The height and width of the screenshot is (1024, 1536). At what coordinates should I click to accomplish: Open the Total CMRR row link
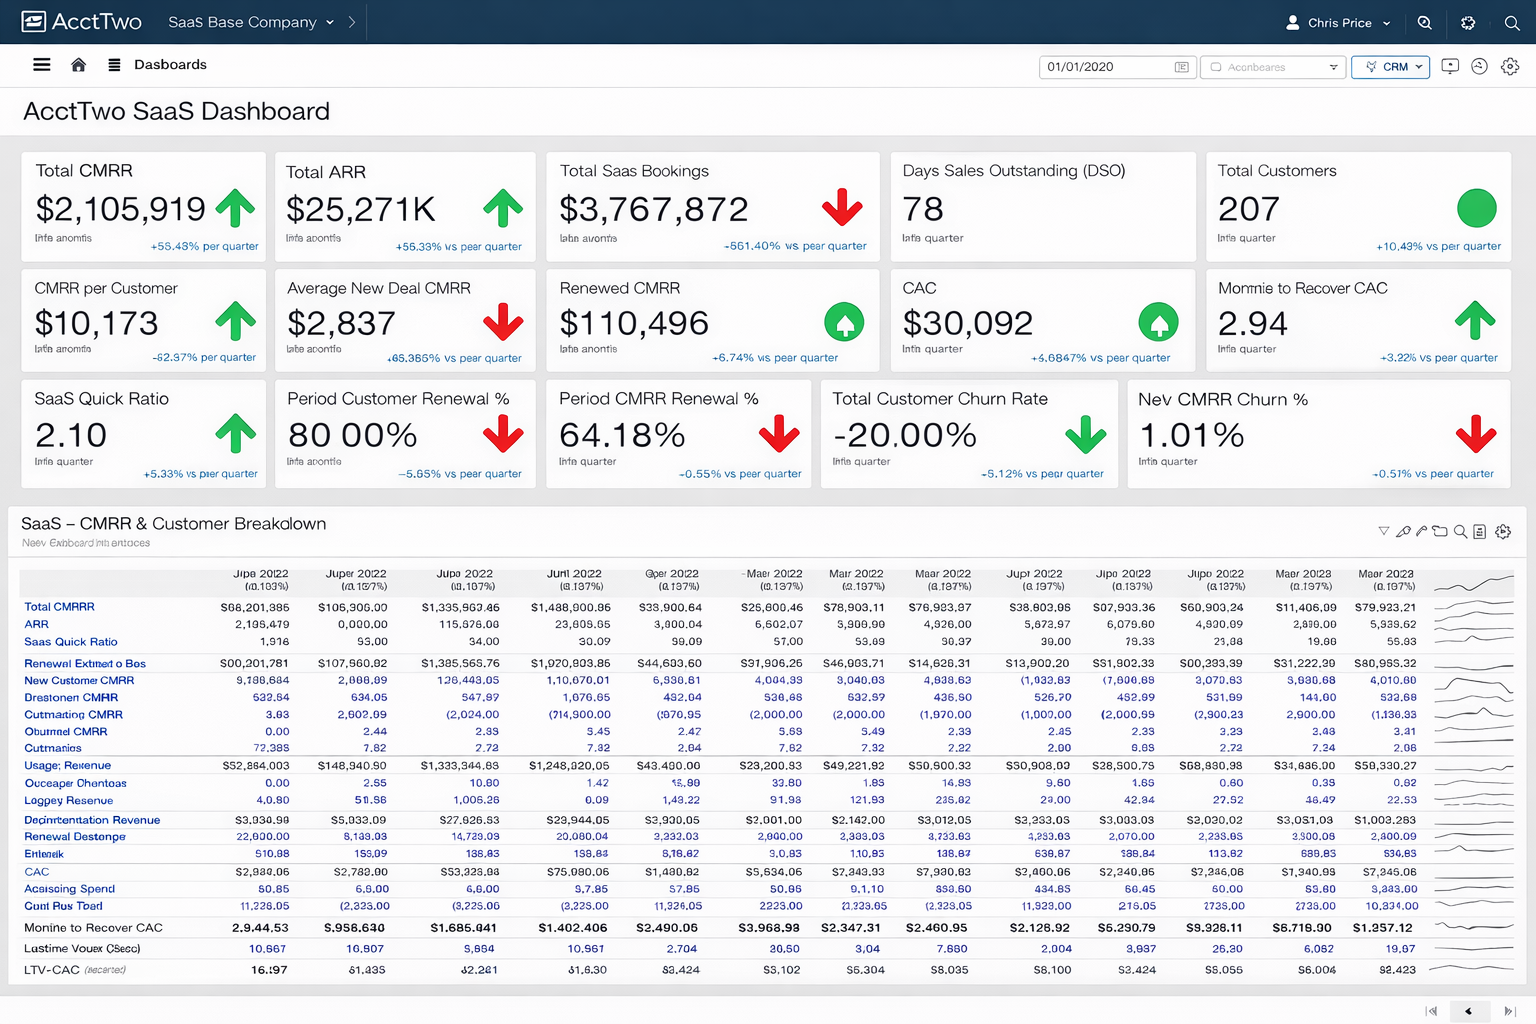(x=59, y=607)
